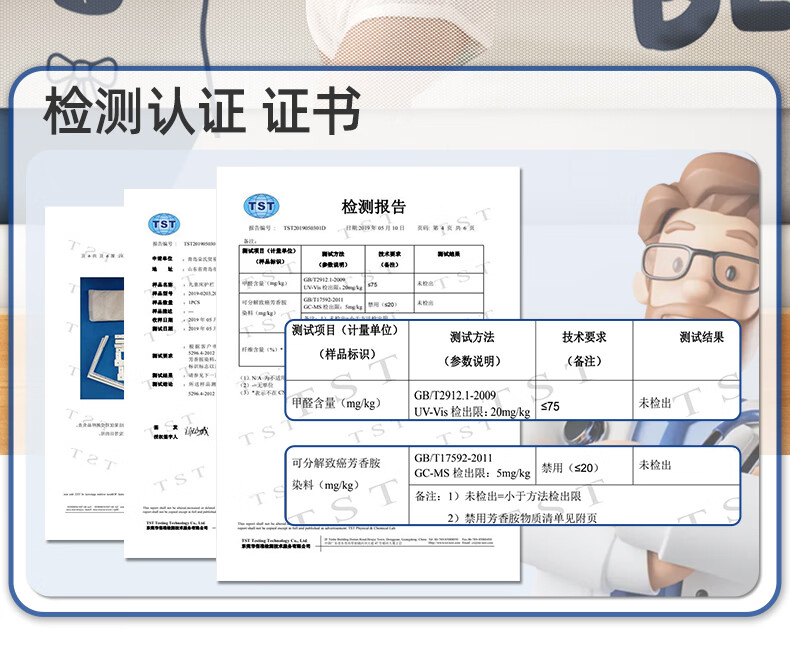
Task: Click the standard "GB/T2912.1-2009" in enlarged table
Action: (x=455, y=395)
